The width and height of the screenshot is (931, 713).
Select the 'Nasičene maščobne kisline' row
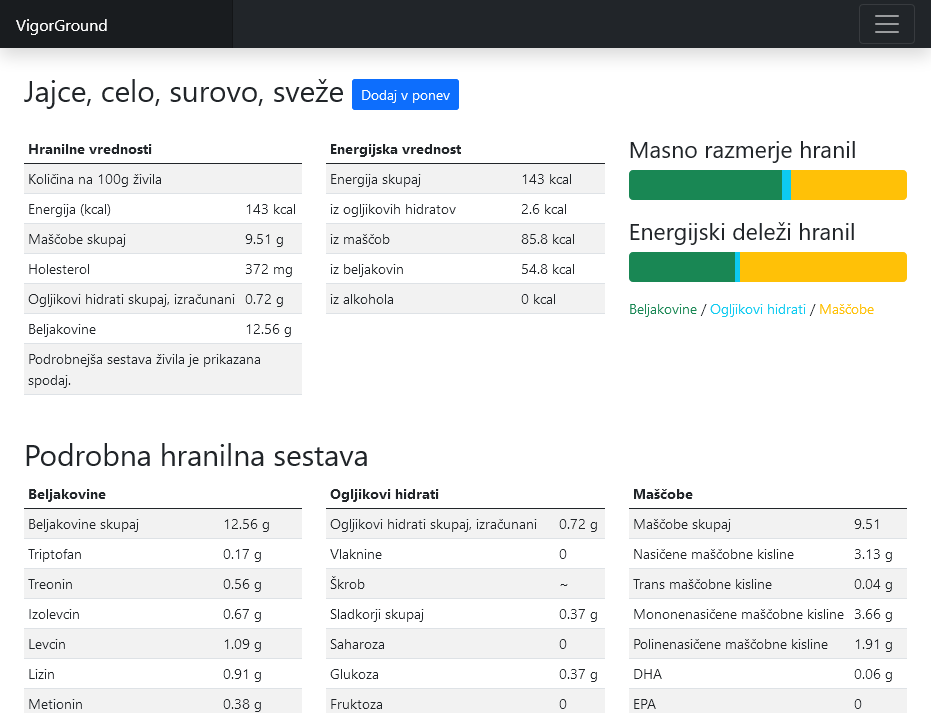(x=768, y=554)
